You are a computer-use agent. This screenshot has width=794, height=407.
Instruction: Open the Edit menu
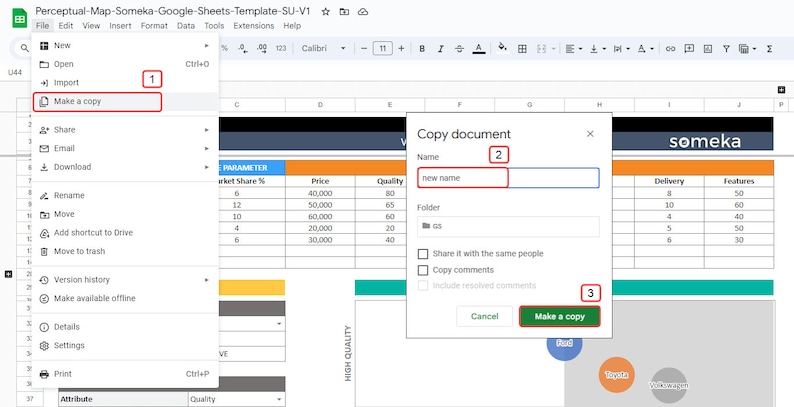click(66, 25)
